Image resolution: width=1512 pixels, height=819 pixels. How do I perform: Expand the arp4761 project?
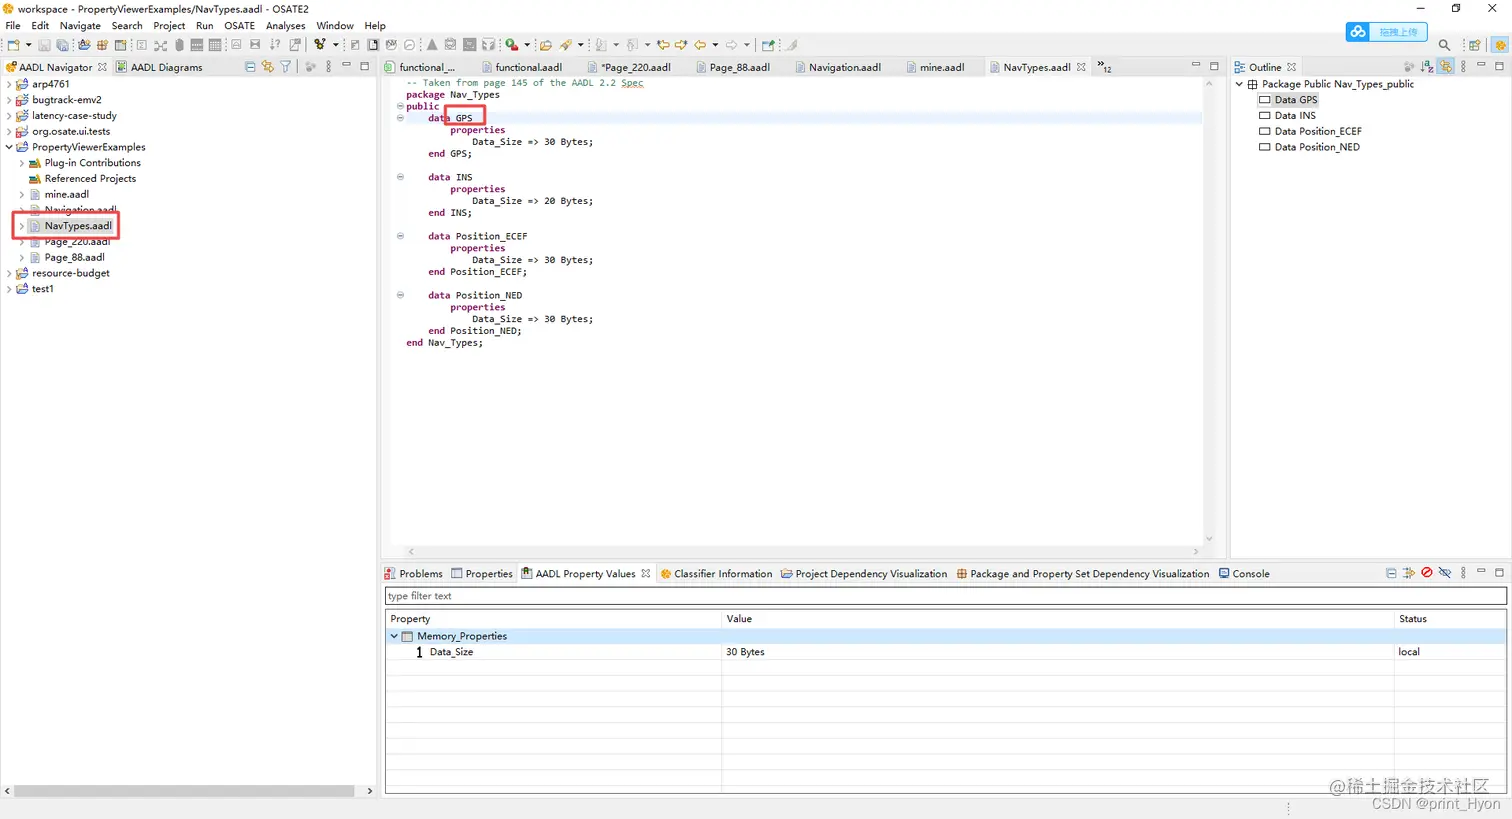pos(9,84)
